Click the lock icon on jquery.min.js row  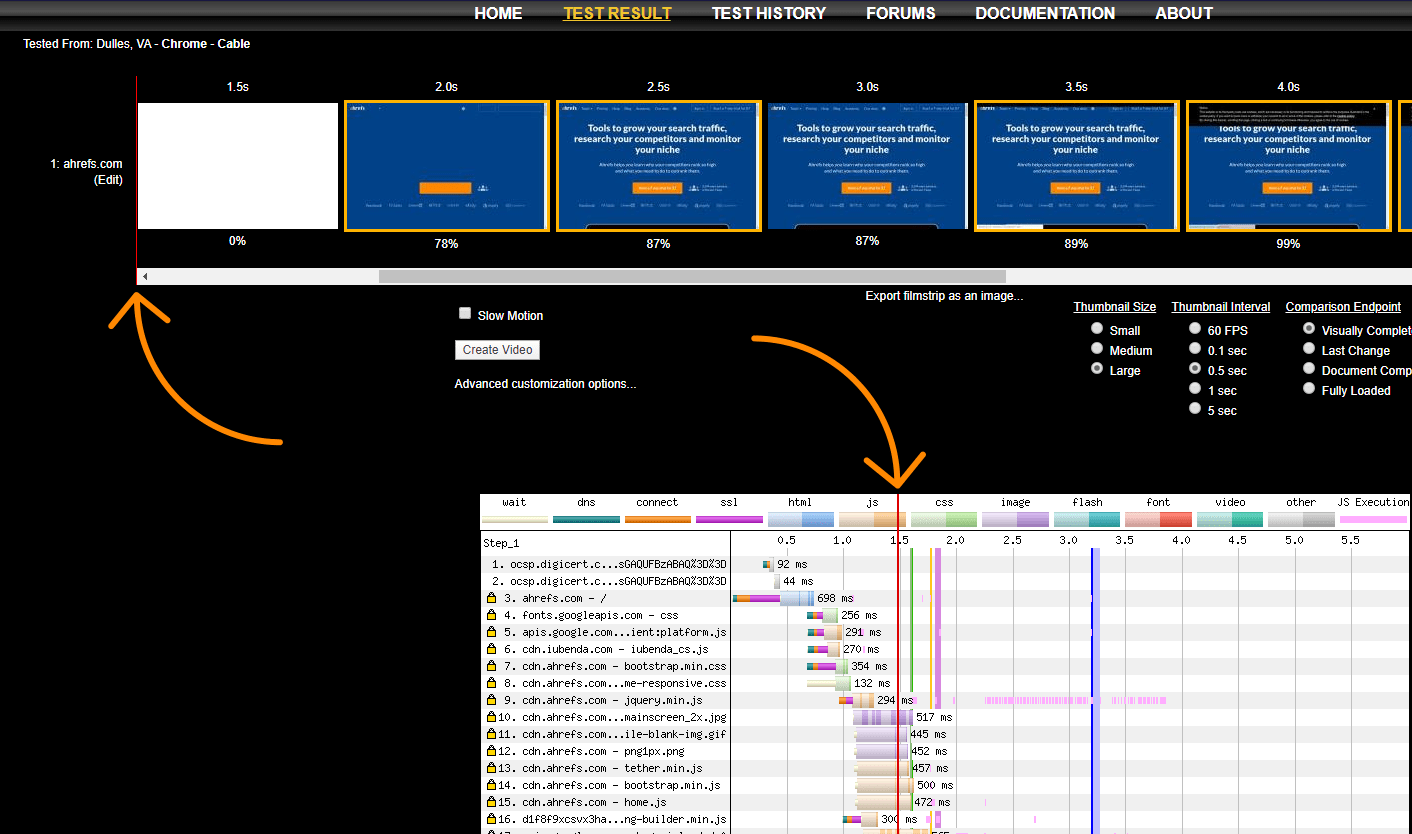tap(491, 700)
